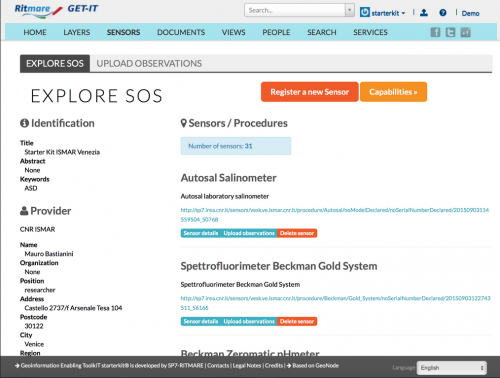Click the Twitter icon in navbar
The height and width of the screenshot is (378, 500).
(x=450, y=32)
